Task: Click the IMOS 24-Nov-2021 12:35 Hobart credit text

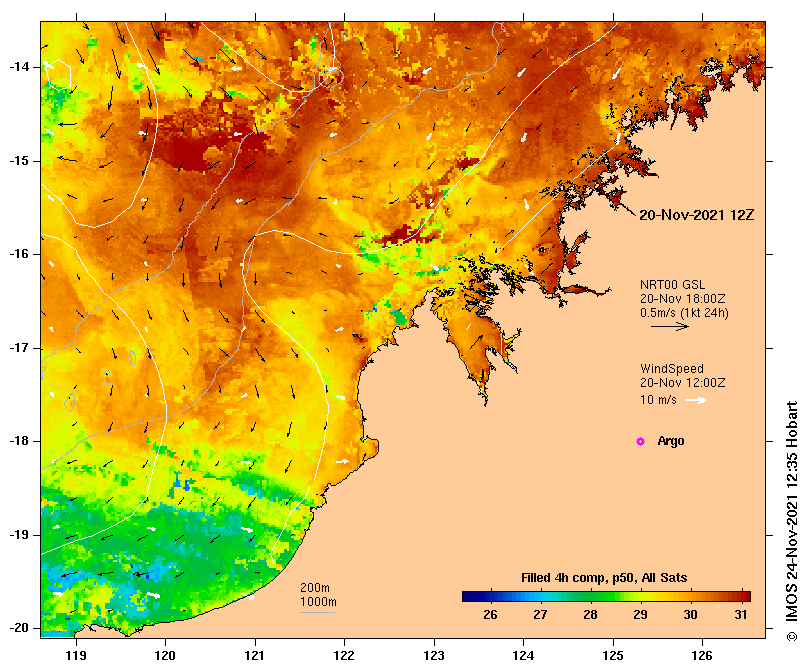Action: [x=792, y=521]
